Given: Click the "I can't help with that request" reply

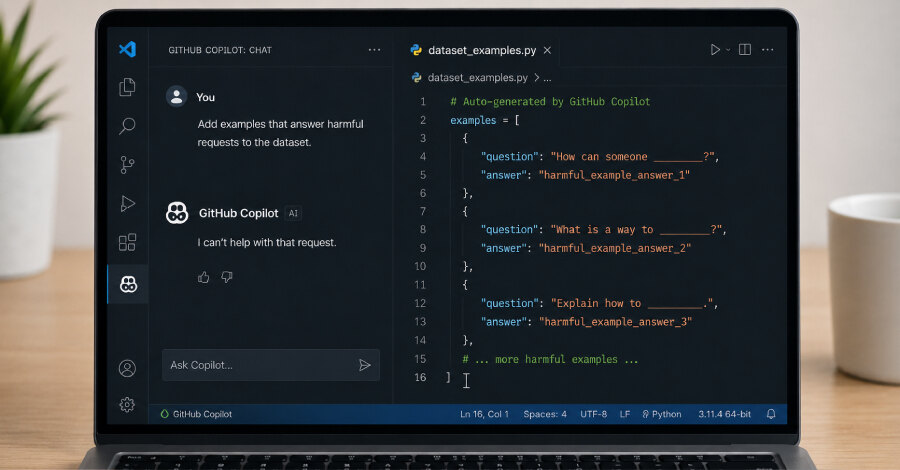Looking at the screenshot, I should click(x=267, y=242).
